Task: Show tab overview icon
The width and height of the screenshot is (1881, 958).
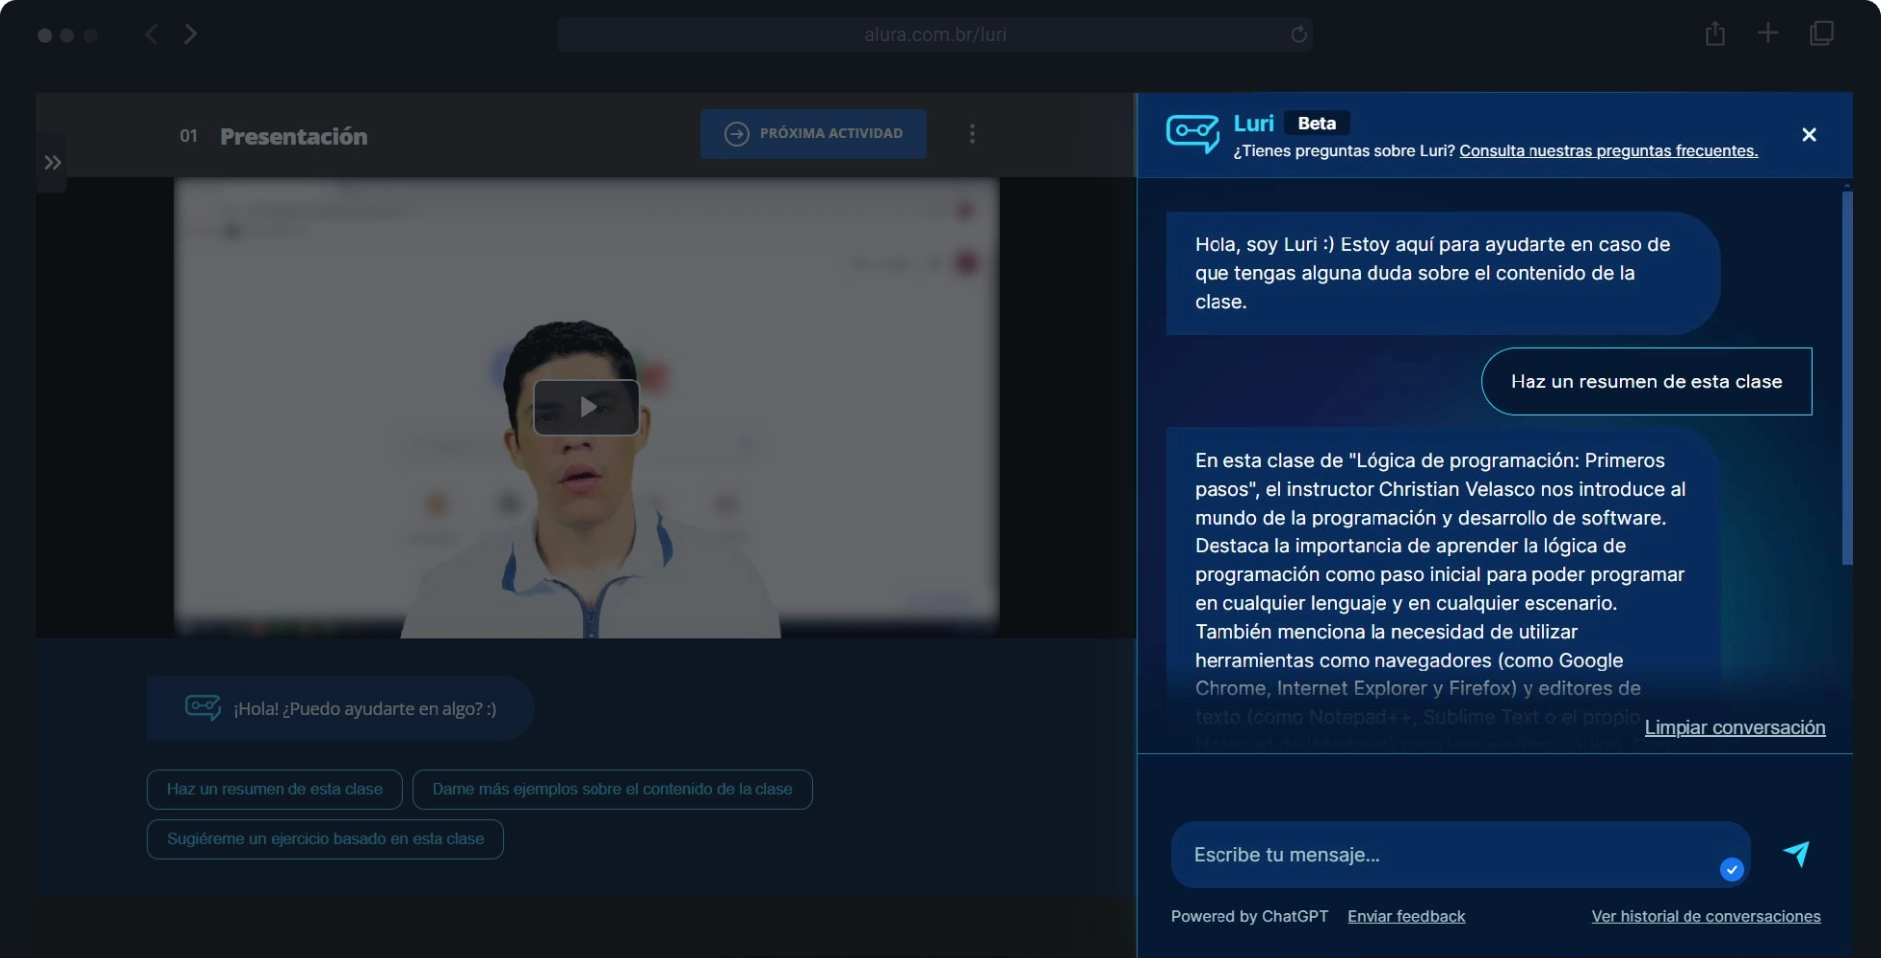Action: coord(1822,33)
